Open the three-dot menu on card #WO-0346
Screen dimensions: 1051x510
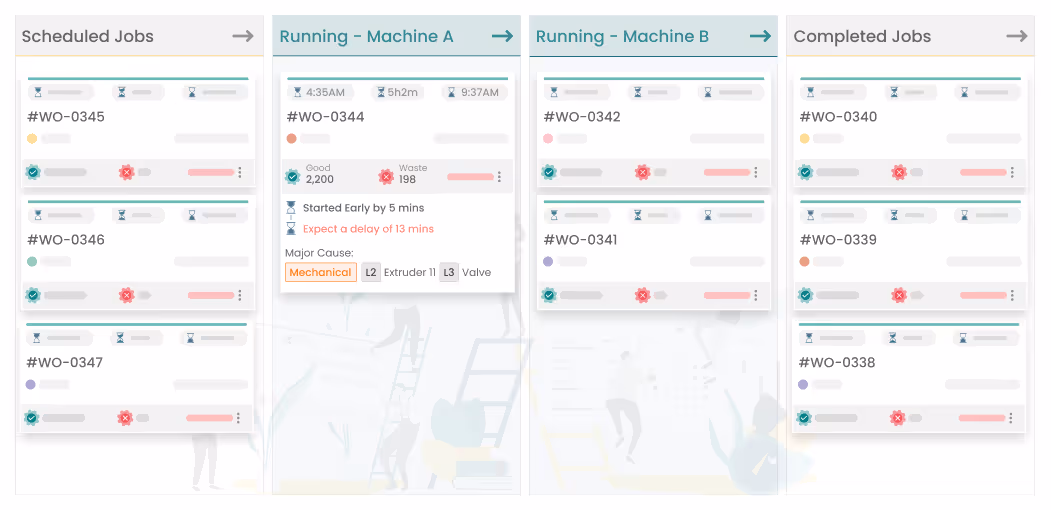pos(240,295)
